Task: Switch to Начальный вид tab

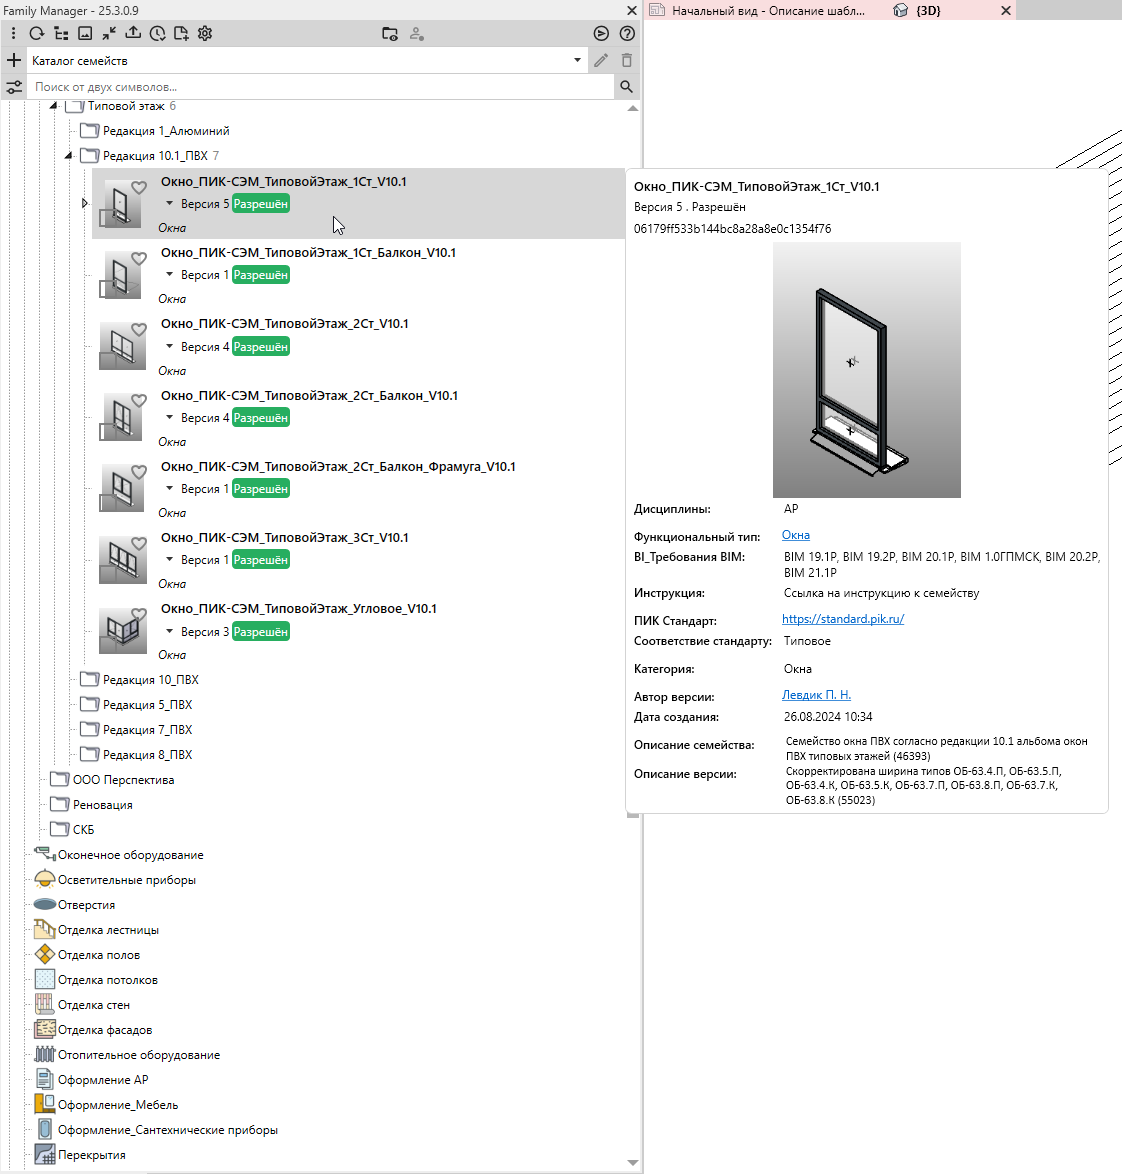Action: coord(767,11)
